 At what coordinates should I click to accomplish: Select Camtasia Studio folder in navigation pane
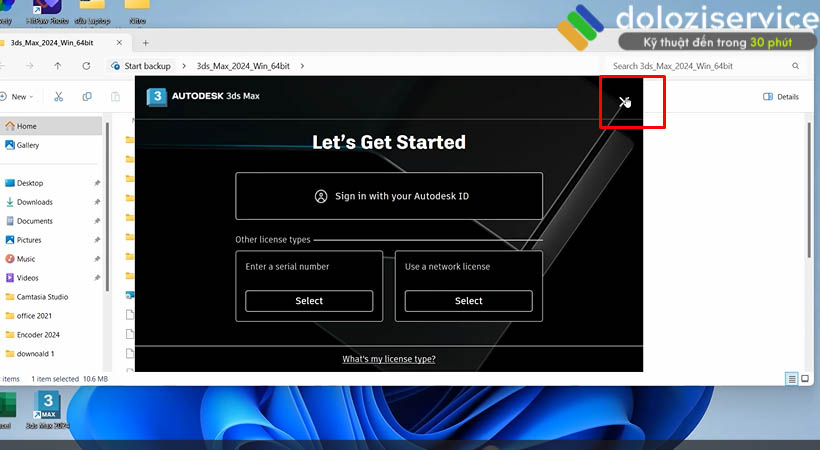[42, 297]
